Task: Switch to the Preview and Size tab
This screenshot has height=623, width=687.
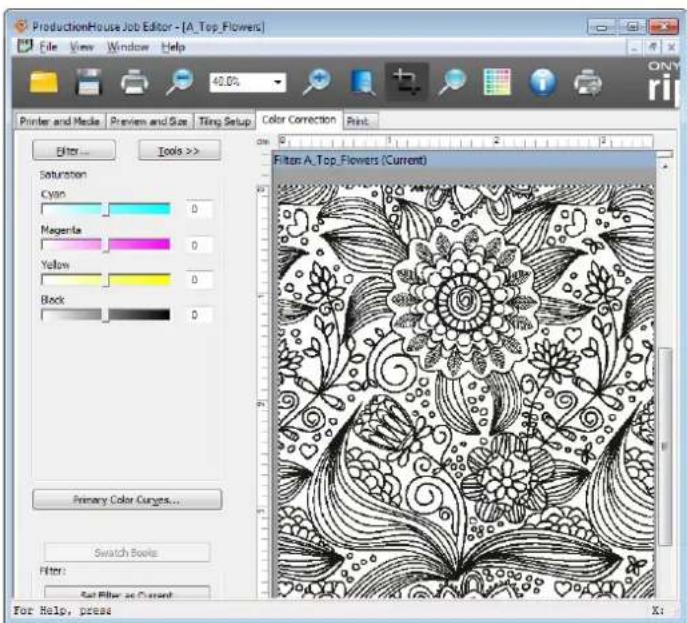Action: [149, 121]
